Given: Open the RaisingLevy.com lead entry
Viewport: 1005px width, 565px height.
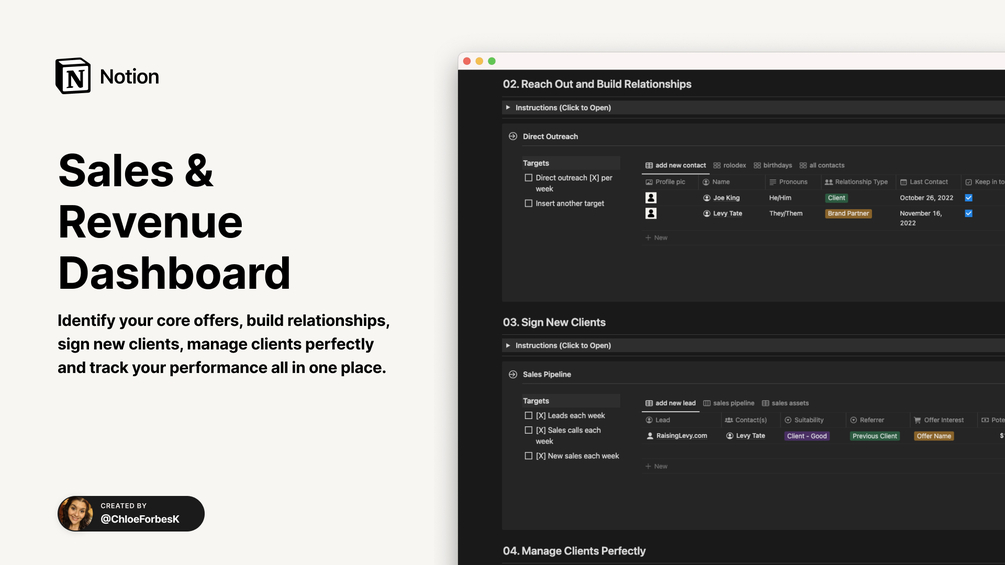Looking at the screenshot, I should coord(681,436).
